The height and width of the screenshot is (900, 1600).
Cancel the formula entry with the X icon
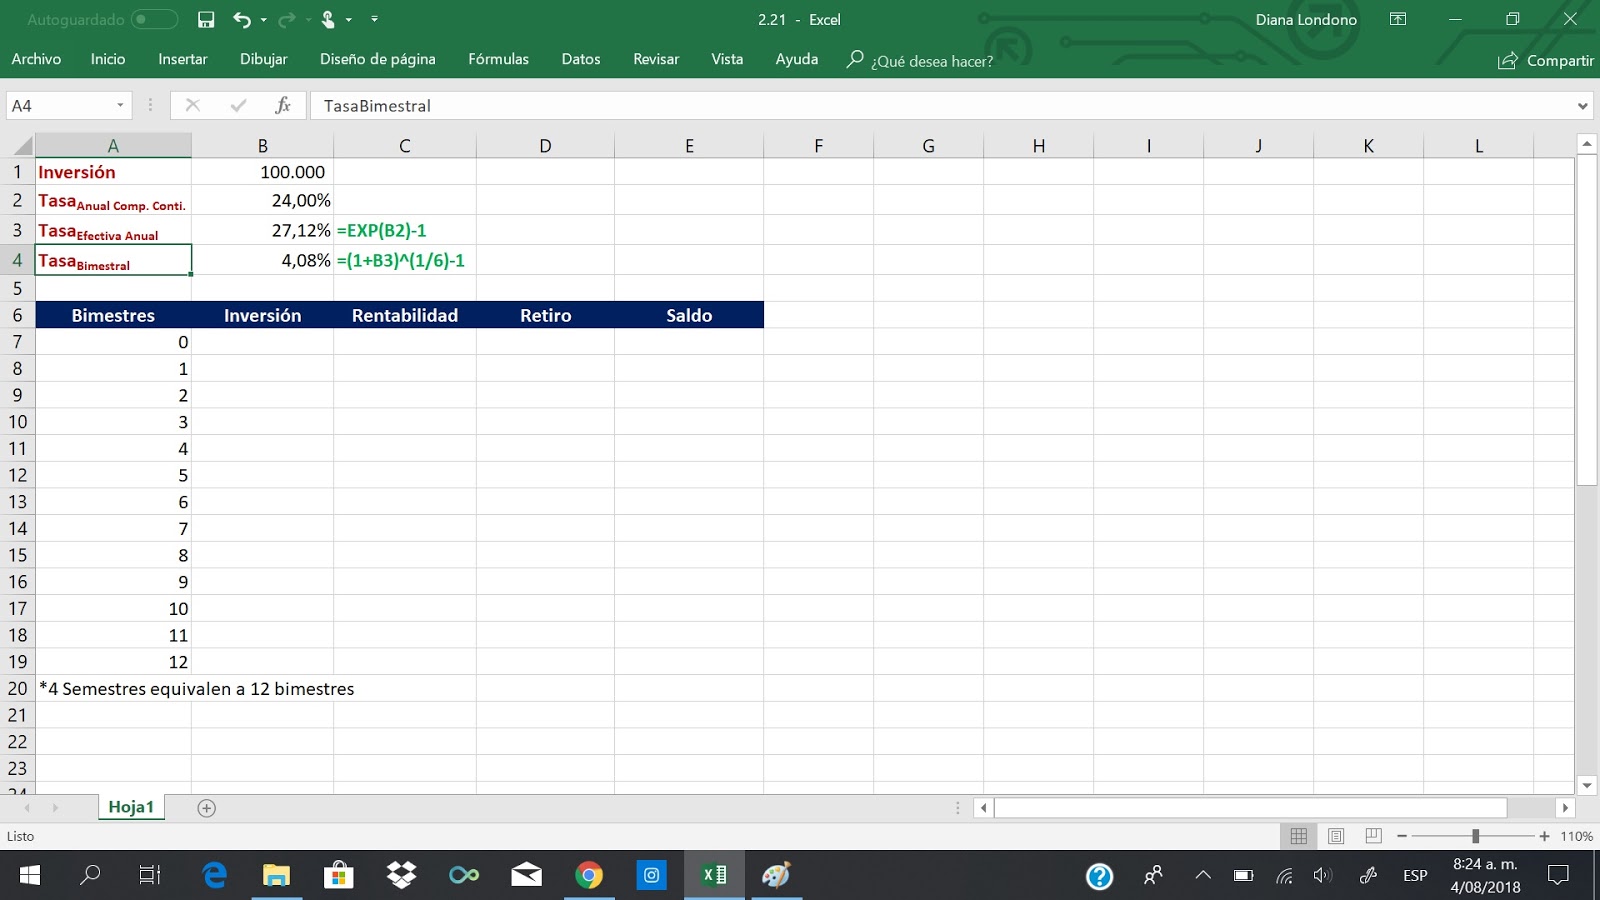192,105
